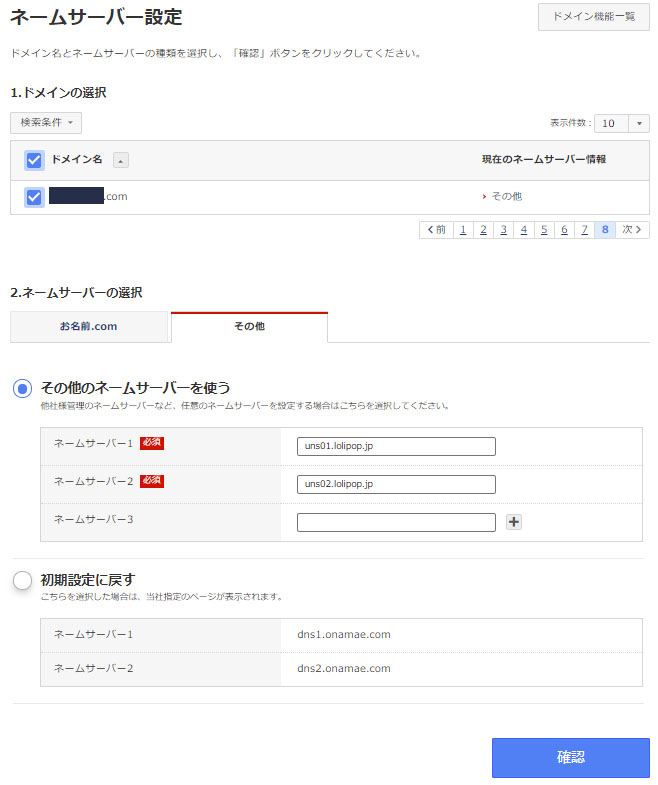Open the 表示件数 dropdown showing 10
The height and width of the screenshot is (785, 658).
click(621, 123)
